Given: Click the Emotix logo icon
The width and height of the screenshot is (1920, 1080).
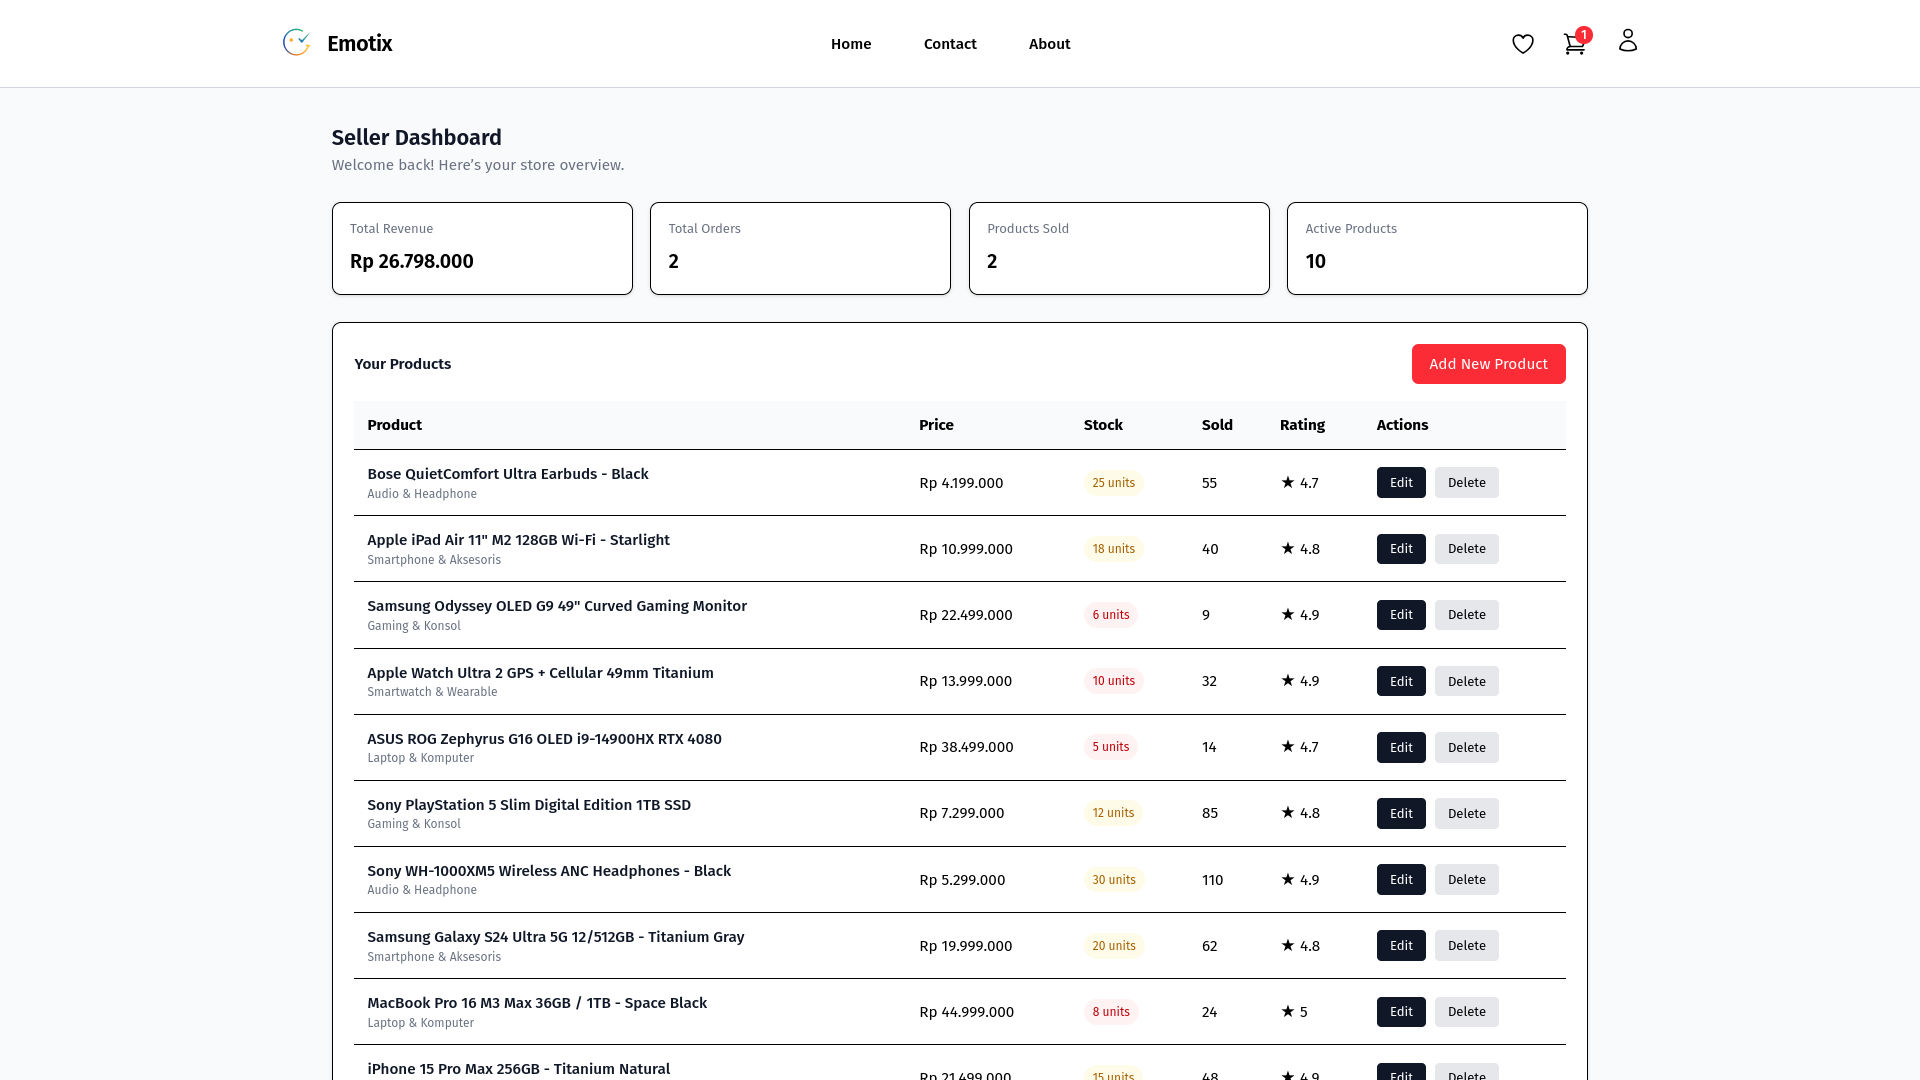Looking at the screenshot, I should click(x=297, y=43).
